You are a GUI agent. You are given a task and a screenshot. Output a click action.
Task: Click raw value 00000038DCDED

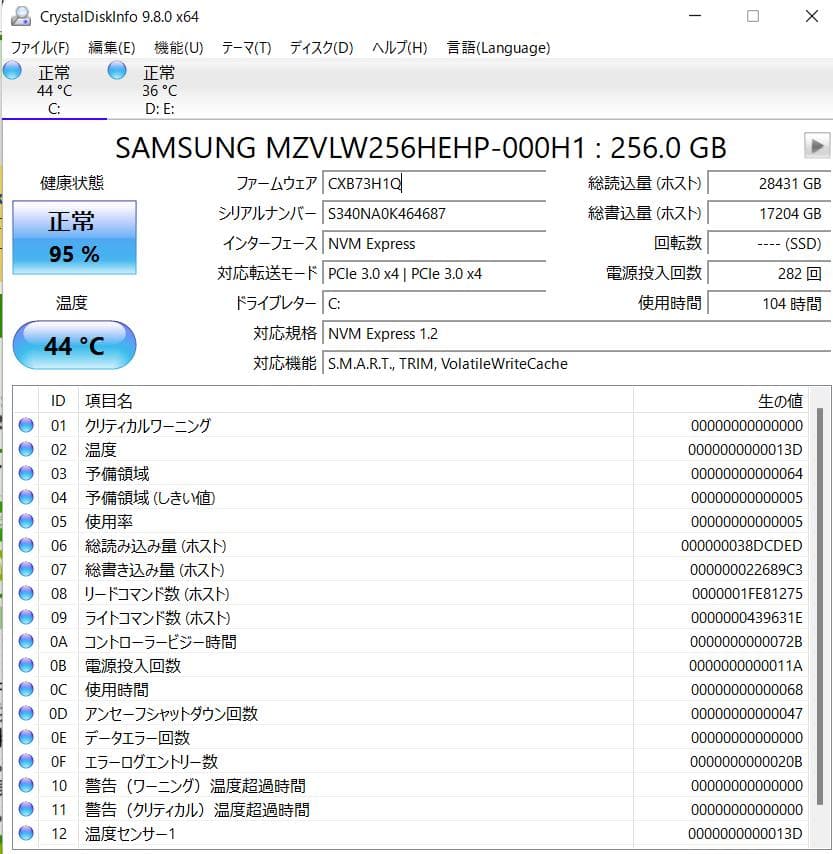click(x=741, y=545)
